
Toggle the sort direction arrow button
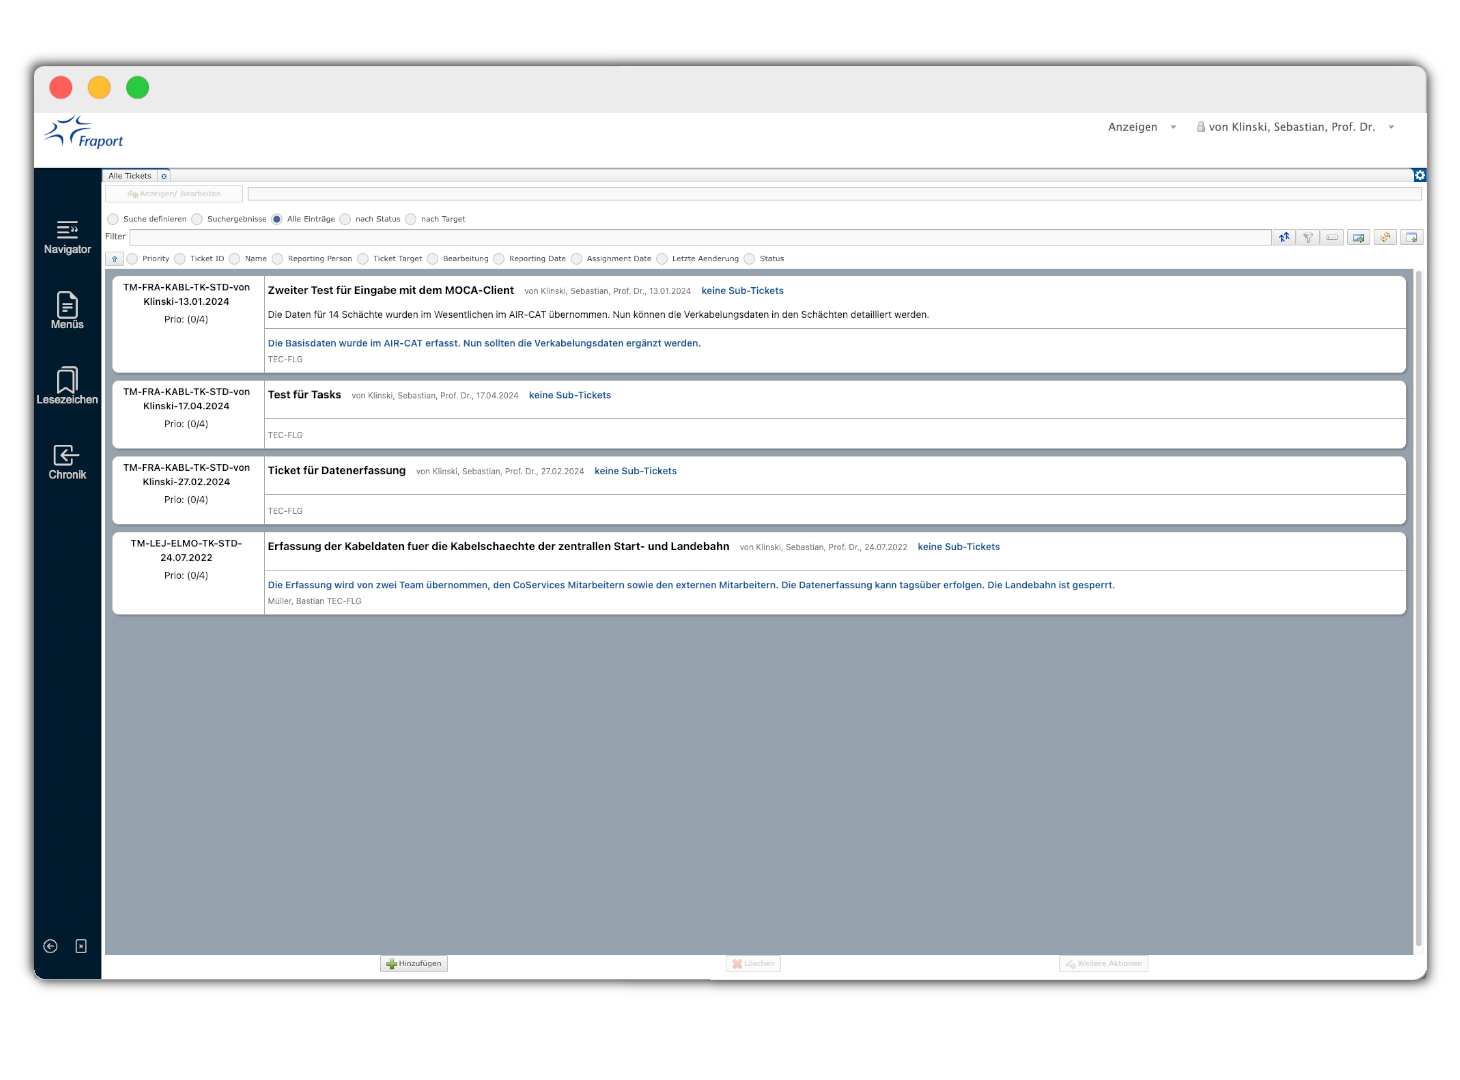[x=115, y=258]
